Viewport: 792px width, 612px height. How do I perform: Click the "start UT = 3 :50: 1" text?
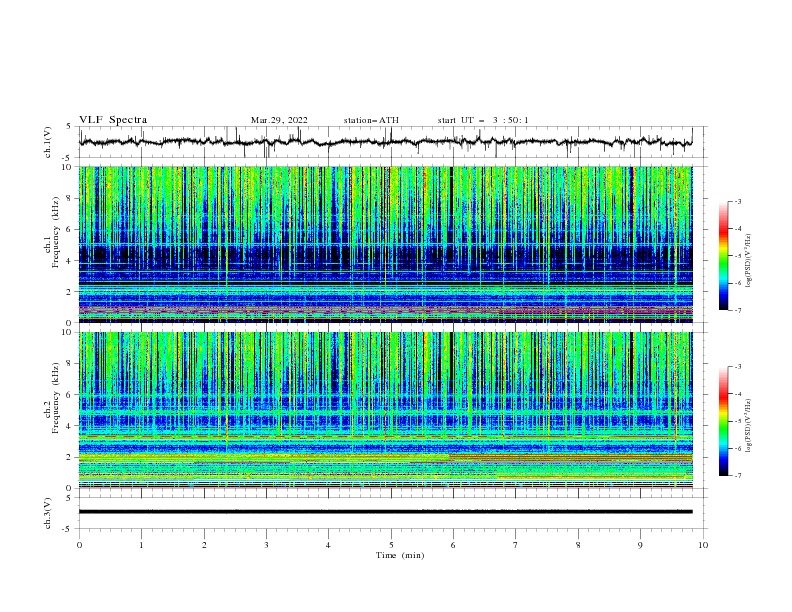483,120
